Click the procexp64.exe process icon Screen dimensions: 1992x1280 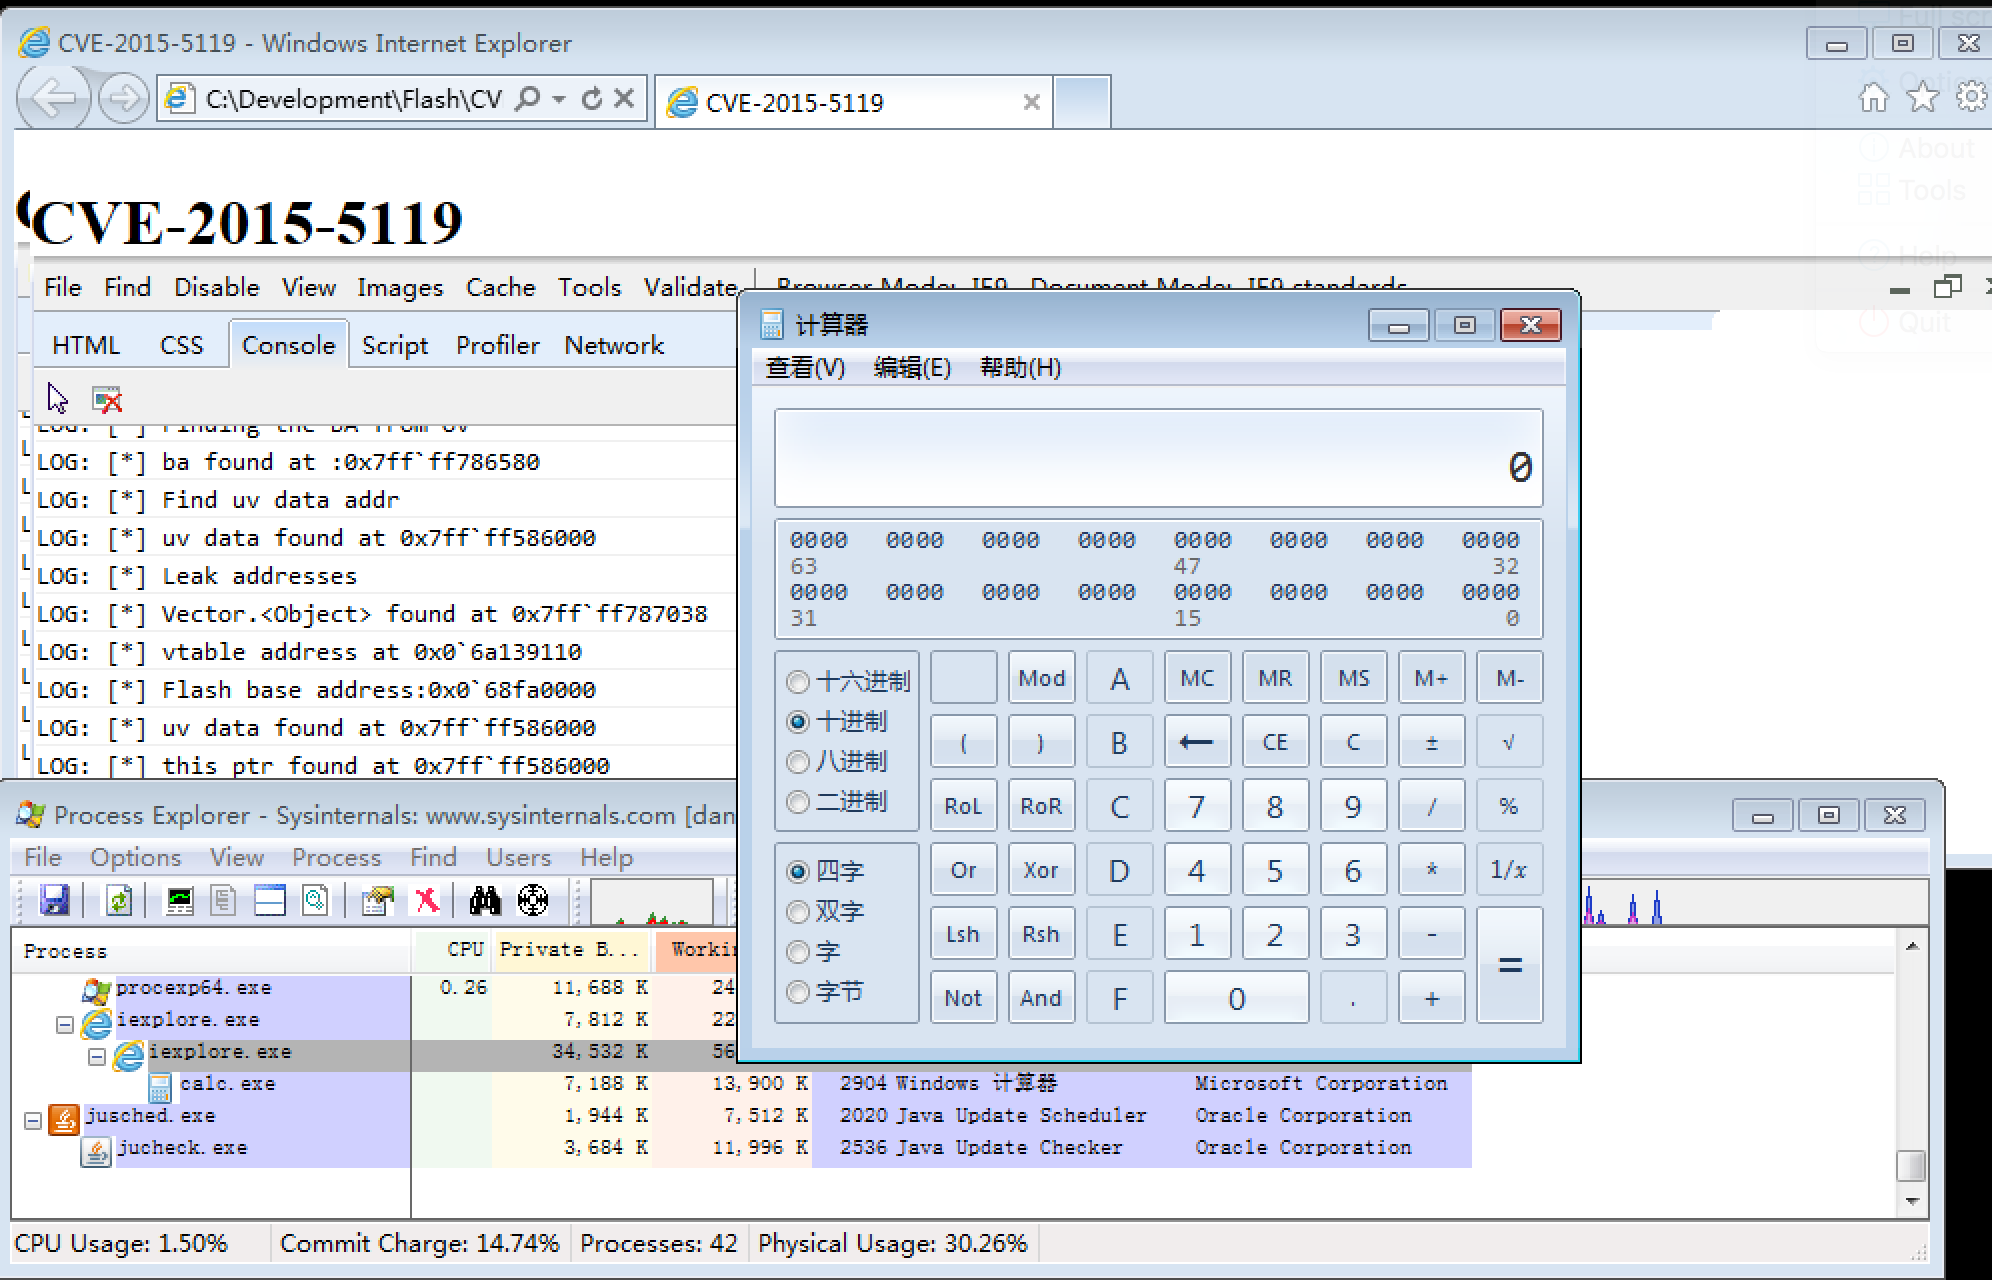pyautogui.click(x=96, y=990)
